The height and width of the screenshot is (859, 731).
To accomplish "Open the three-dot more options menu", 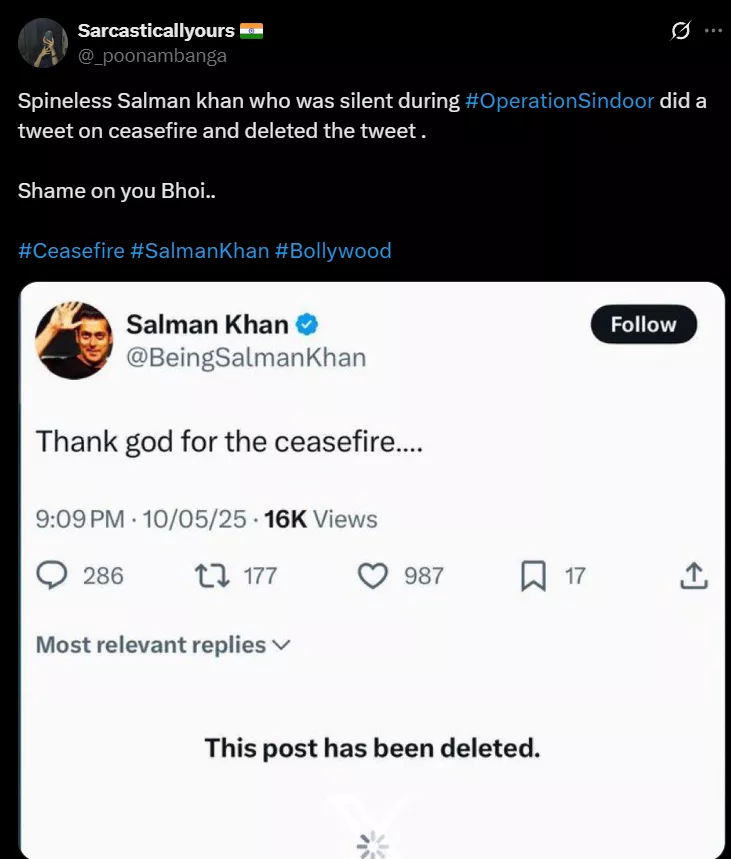I will click(x=713, y=31).
